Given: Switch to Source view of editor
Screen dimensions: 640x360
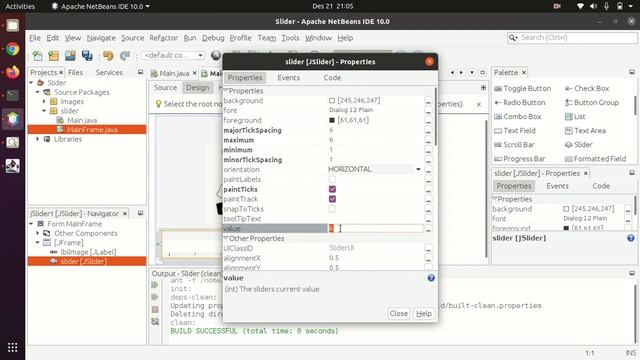Looking at the screenshot, I should [x=165, y=88].
